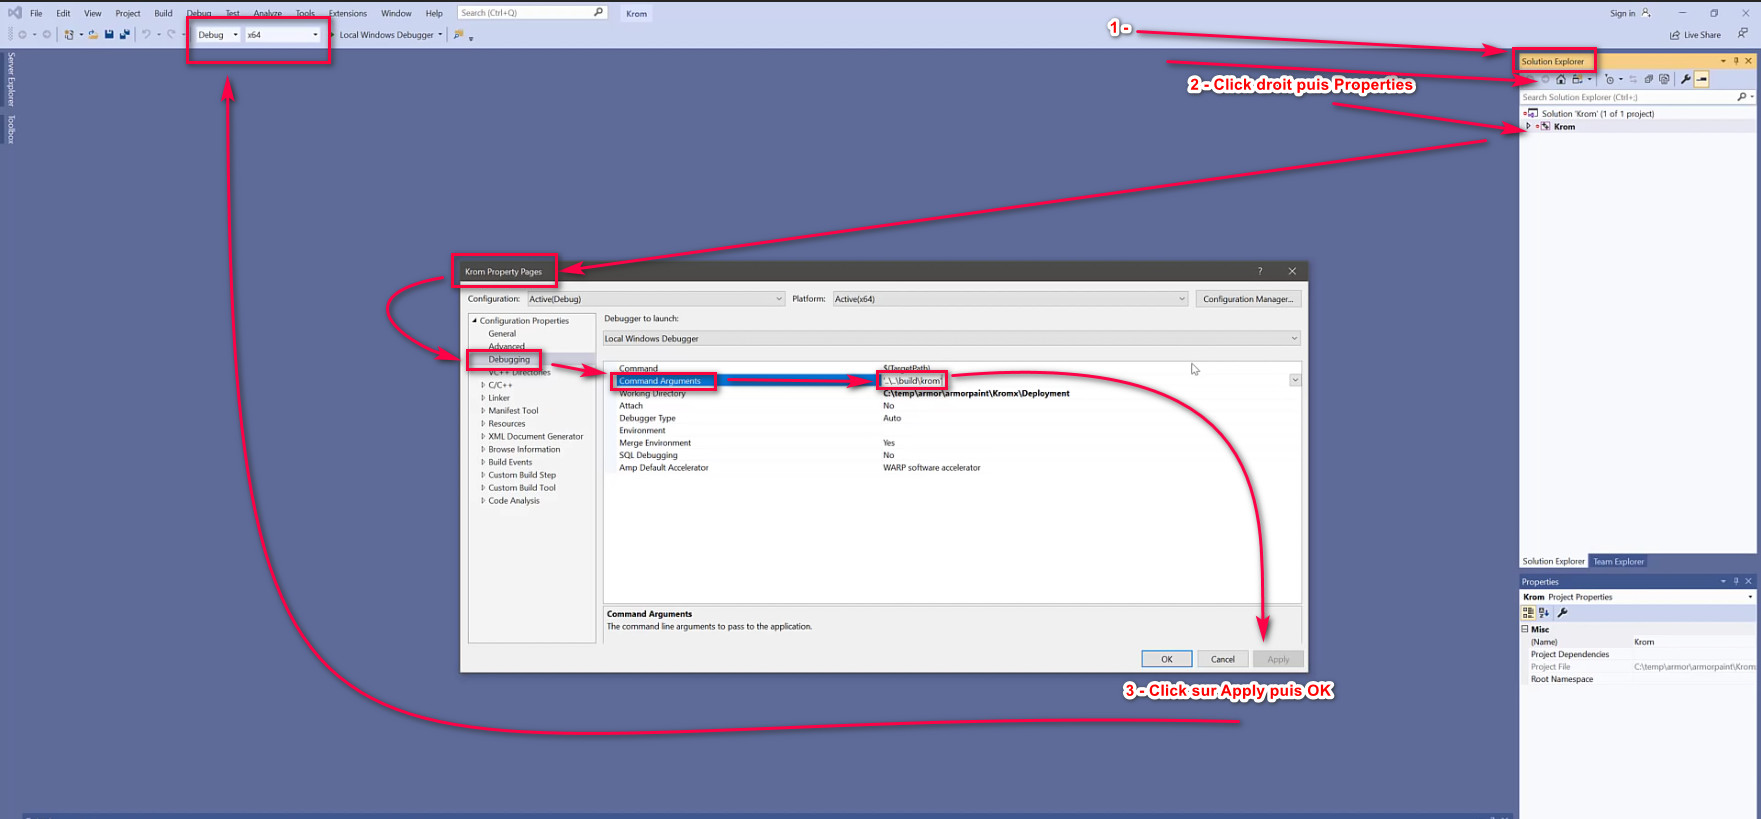Click the Sign in account icon
This screenshot has height=819, width=1761.
(x=1646, y=13)
